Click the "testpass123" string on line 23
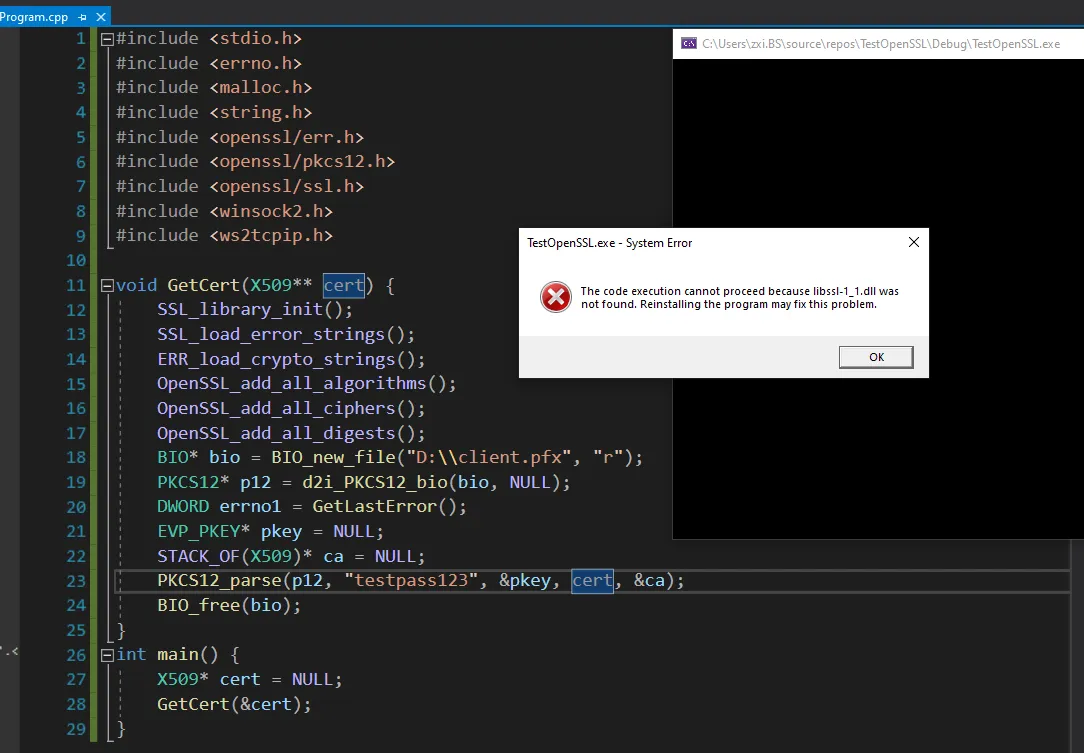 point(411,580)
